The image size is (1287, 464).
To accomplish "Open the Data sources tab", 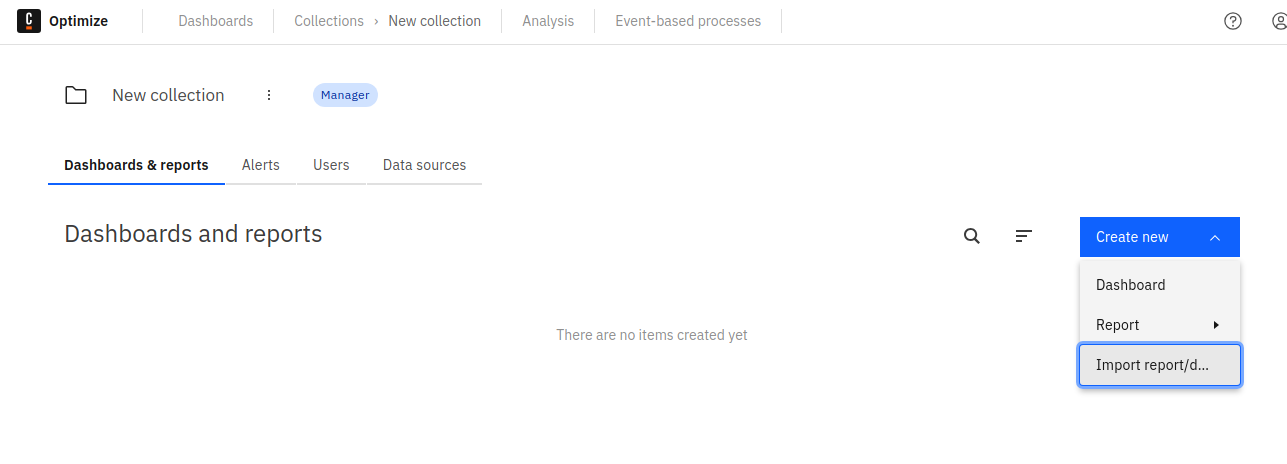I will point(424,165).
